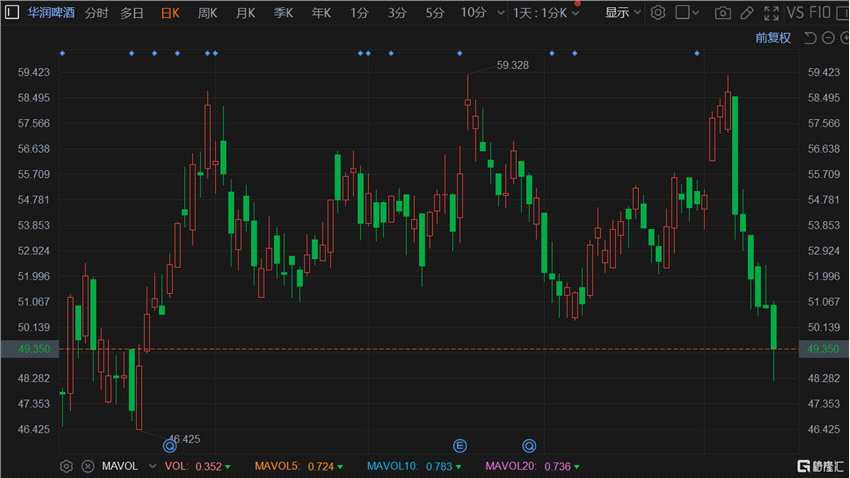
Task: Open the VS compare function
Action: pos(795,12)
